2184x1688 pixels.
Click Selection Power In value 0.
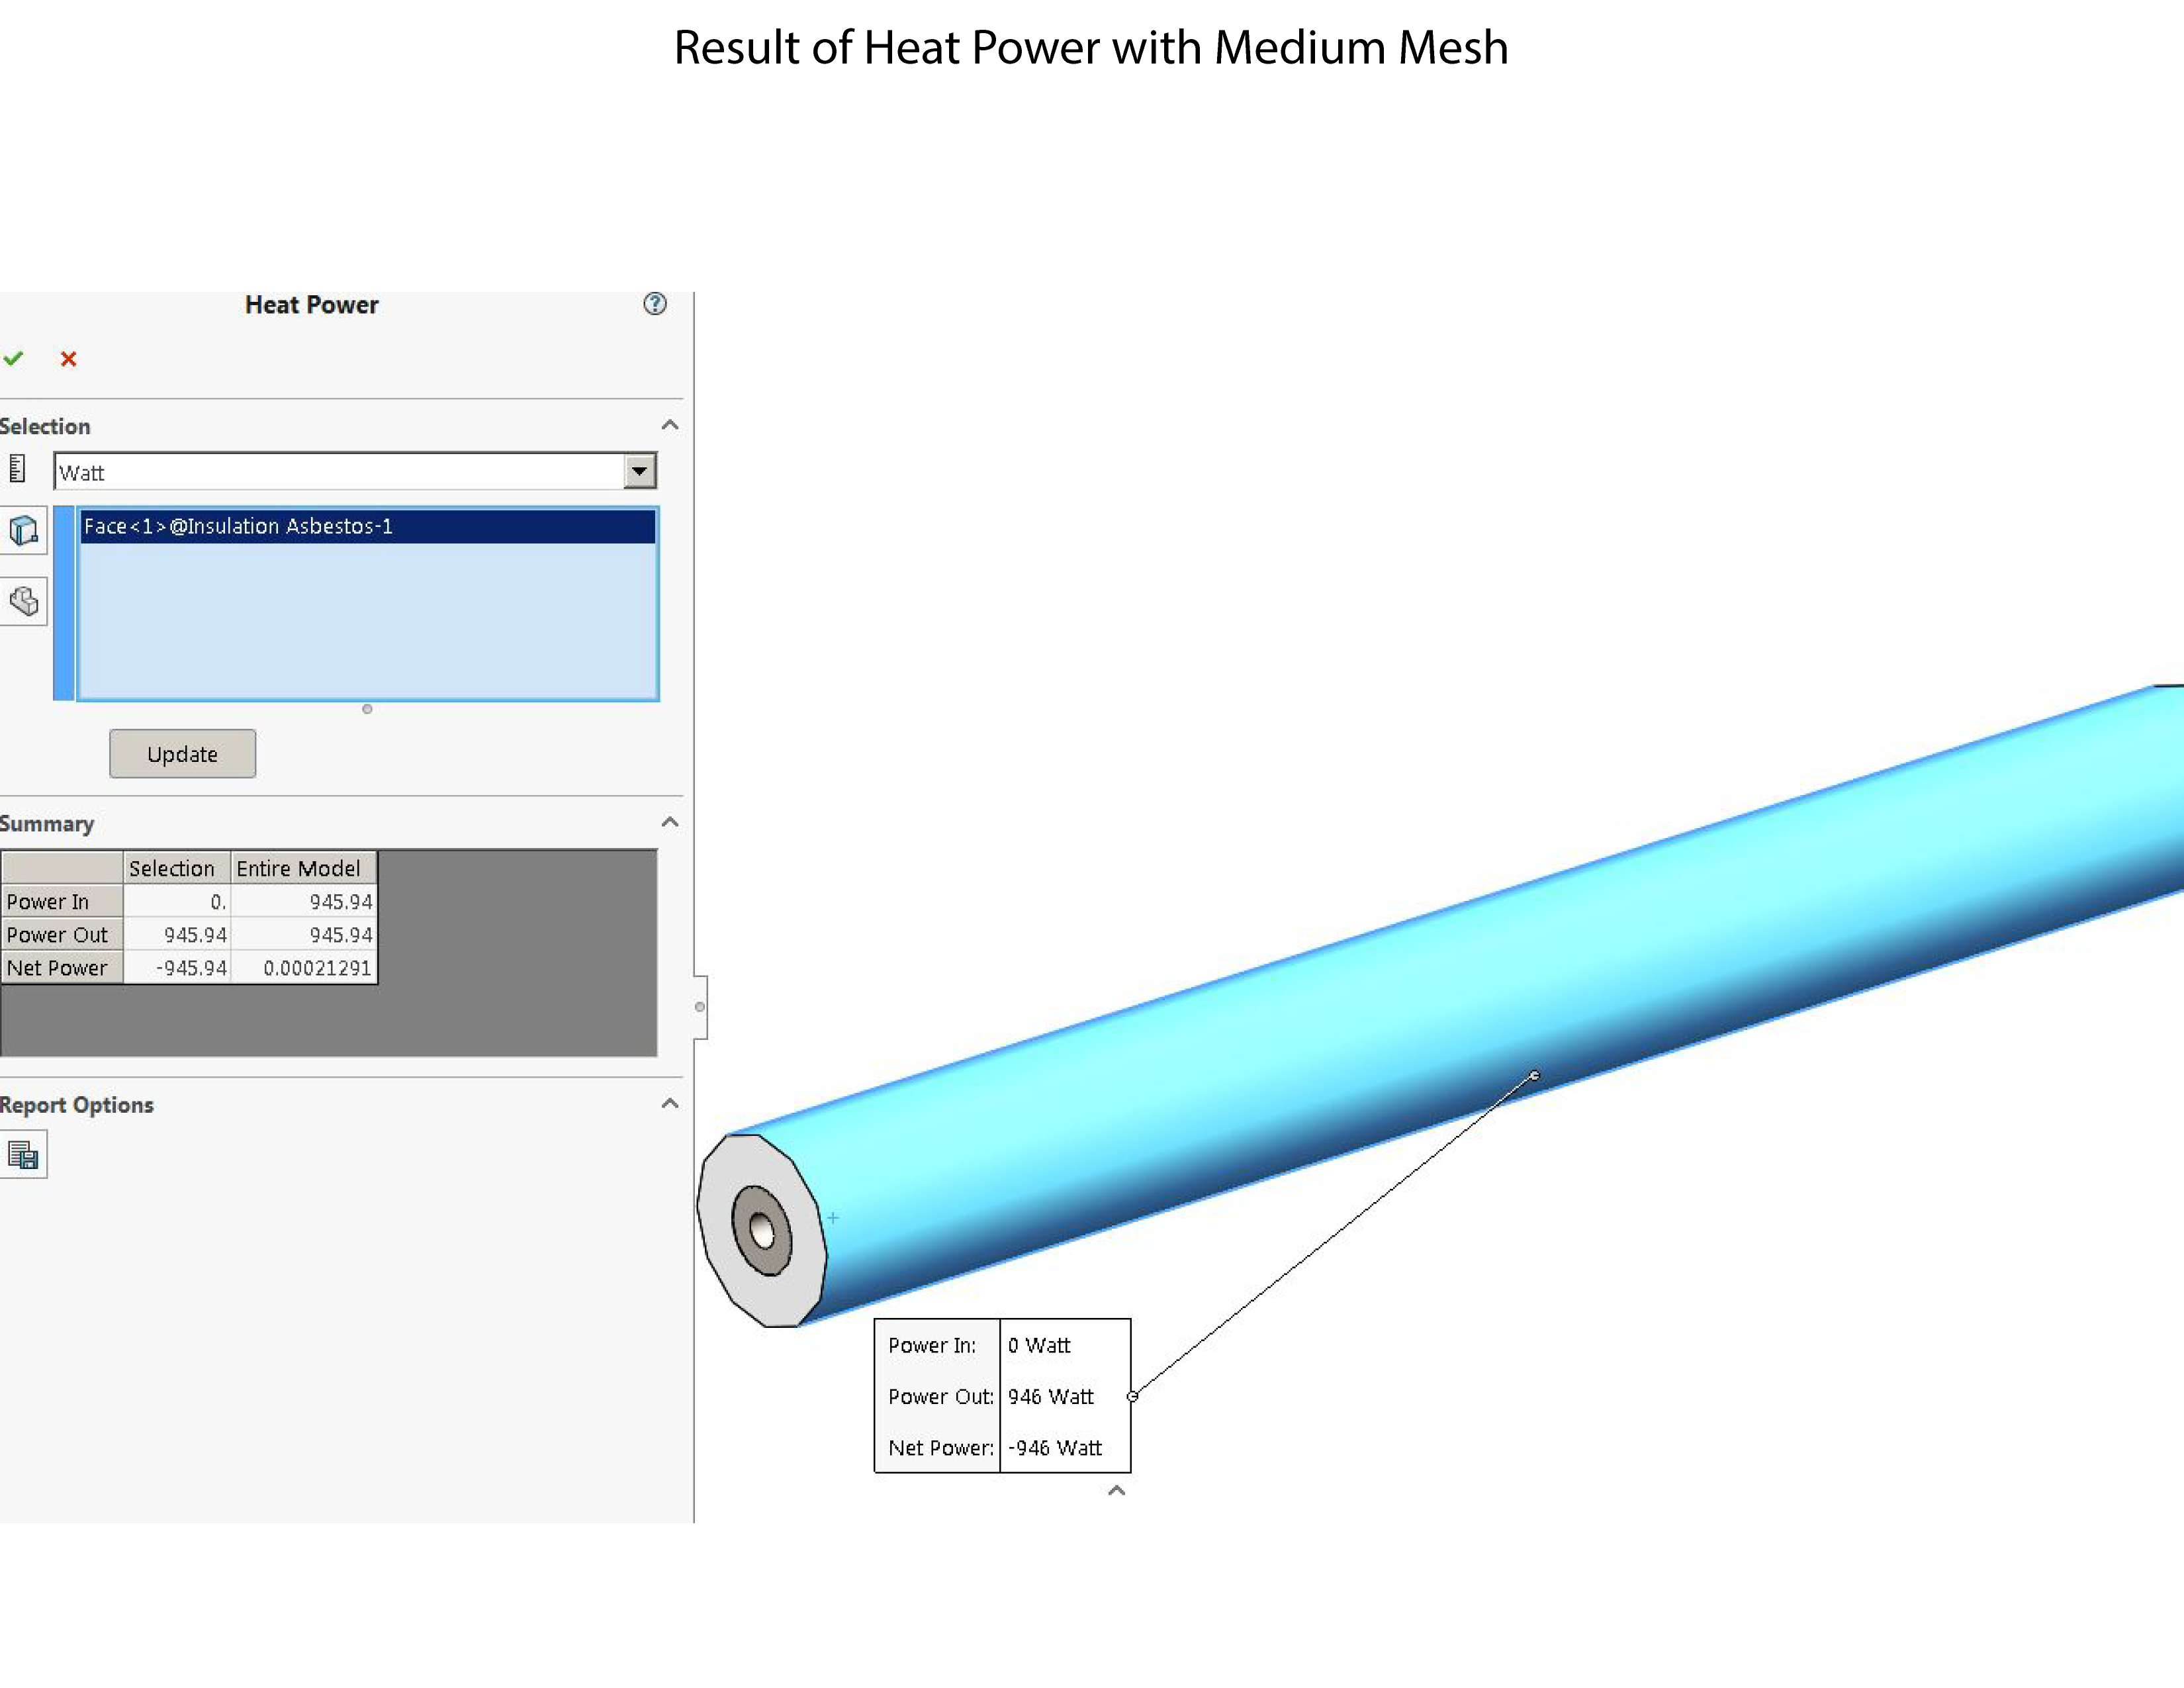coord(177,901)
